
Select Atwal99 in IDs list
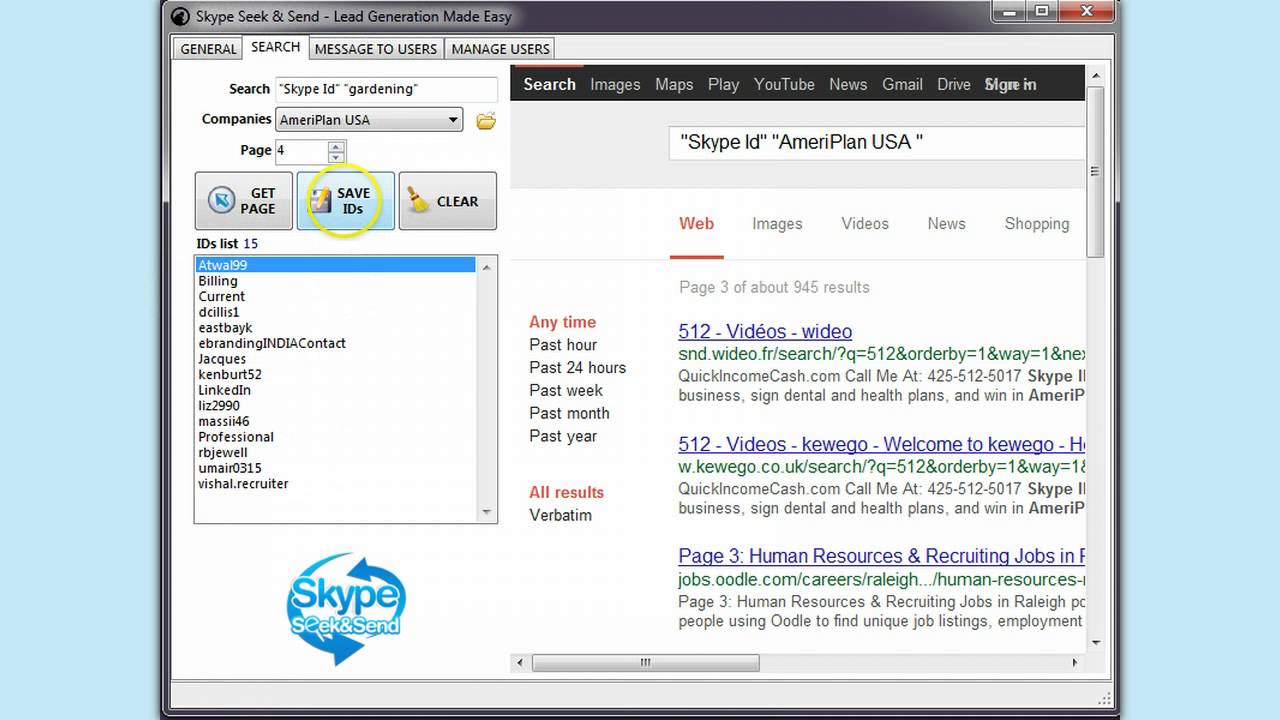point(335,265)
